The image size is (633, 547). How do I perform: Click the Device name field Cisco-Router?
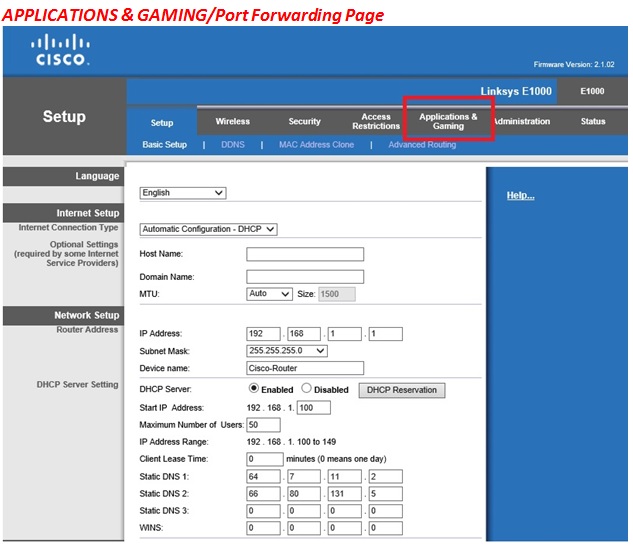305,368
